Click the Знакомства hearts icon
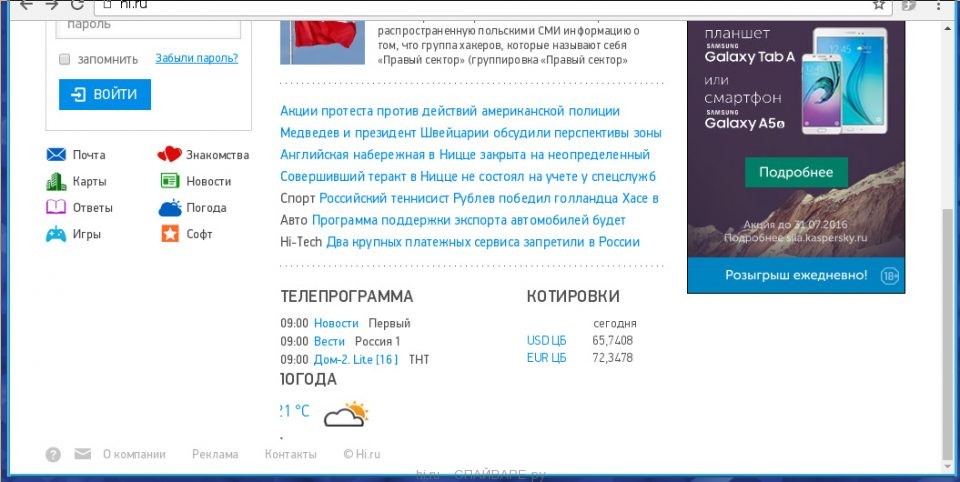 169,155
